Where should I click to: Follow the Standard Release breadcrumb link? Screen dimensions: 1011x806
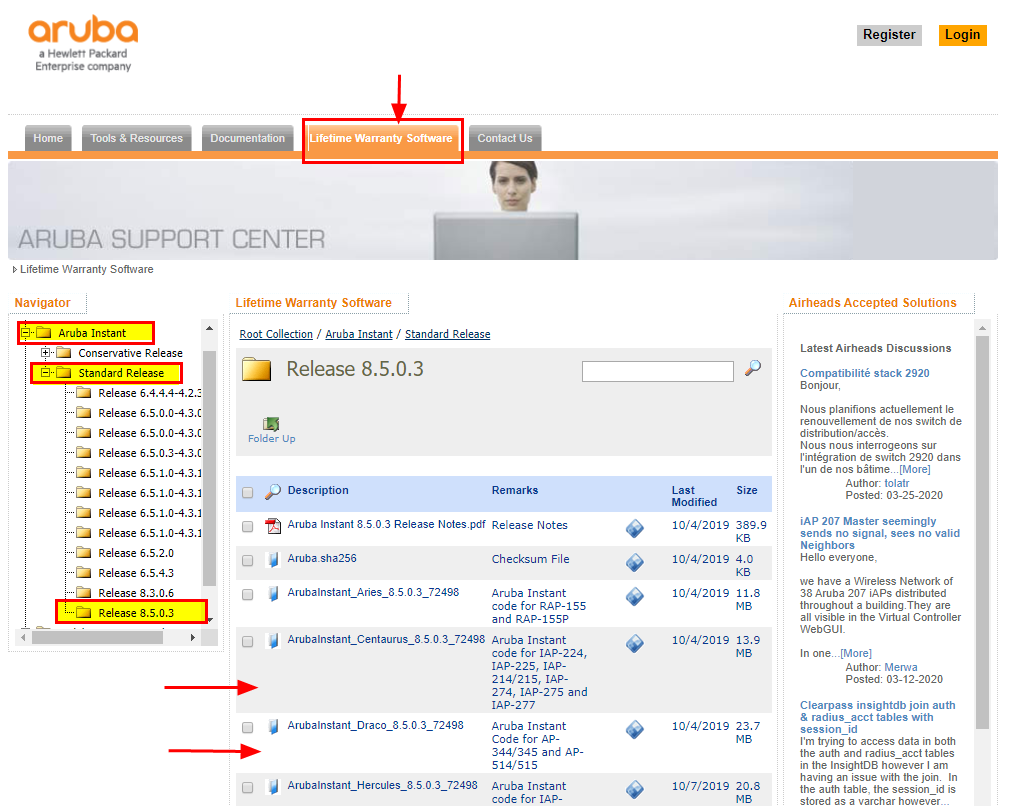tap(447, 334)
